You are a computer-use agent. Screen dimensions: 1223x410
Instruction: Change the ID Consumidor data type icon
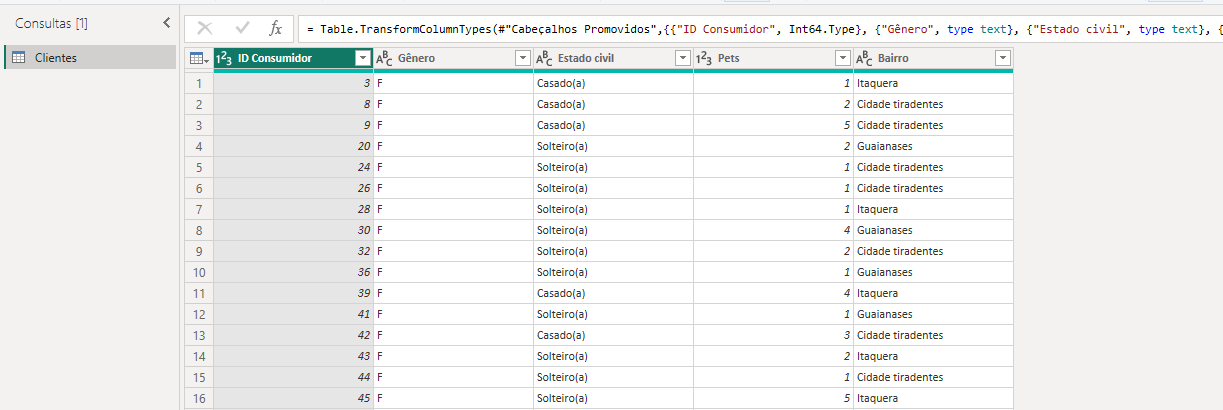point(224,59)
